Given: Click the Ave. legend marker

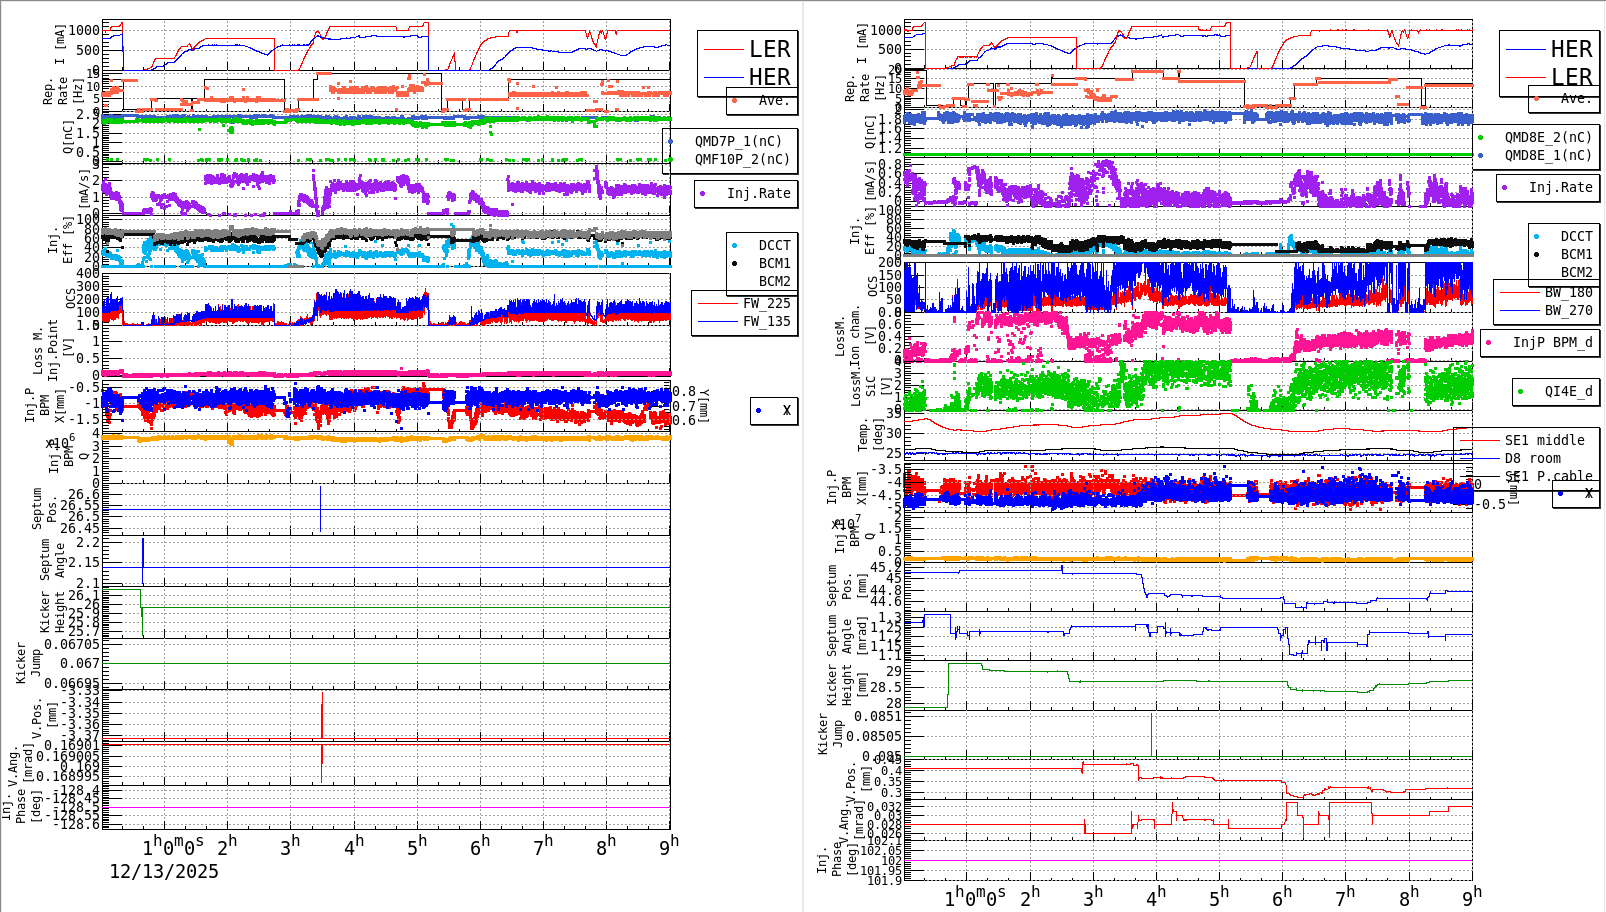Looking at the screenshot, I should point(733,100).
